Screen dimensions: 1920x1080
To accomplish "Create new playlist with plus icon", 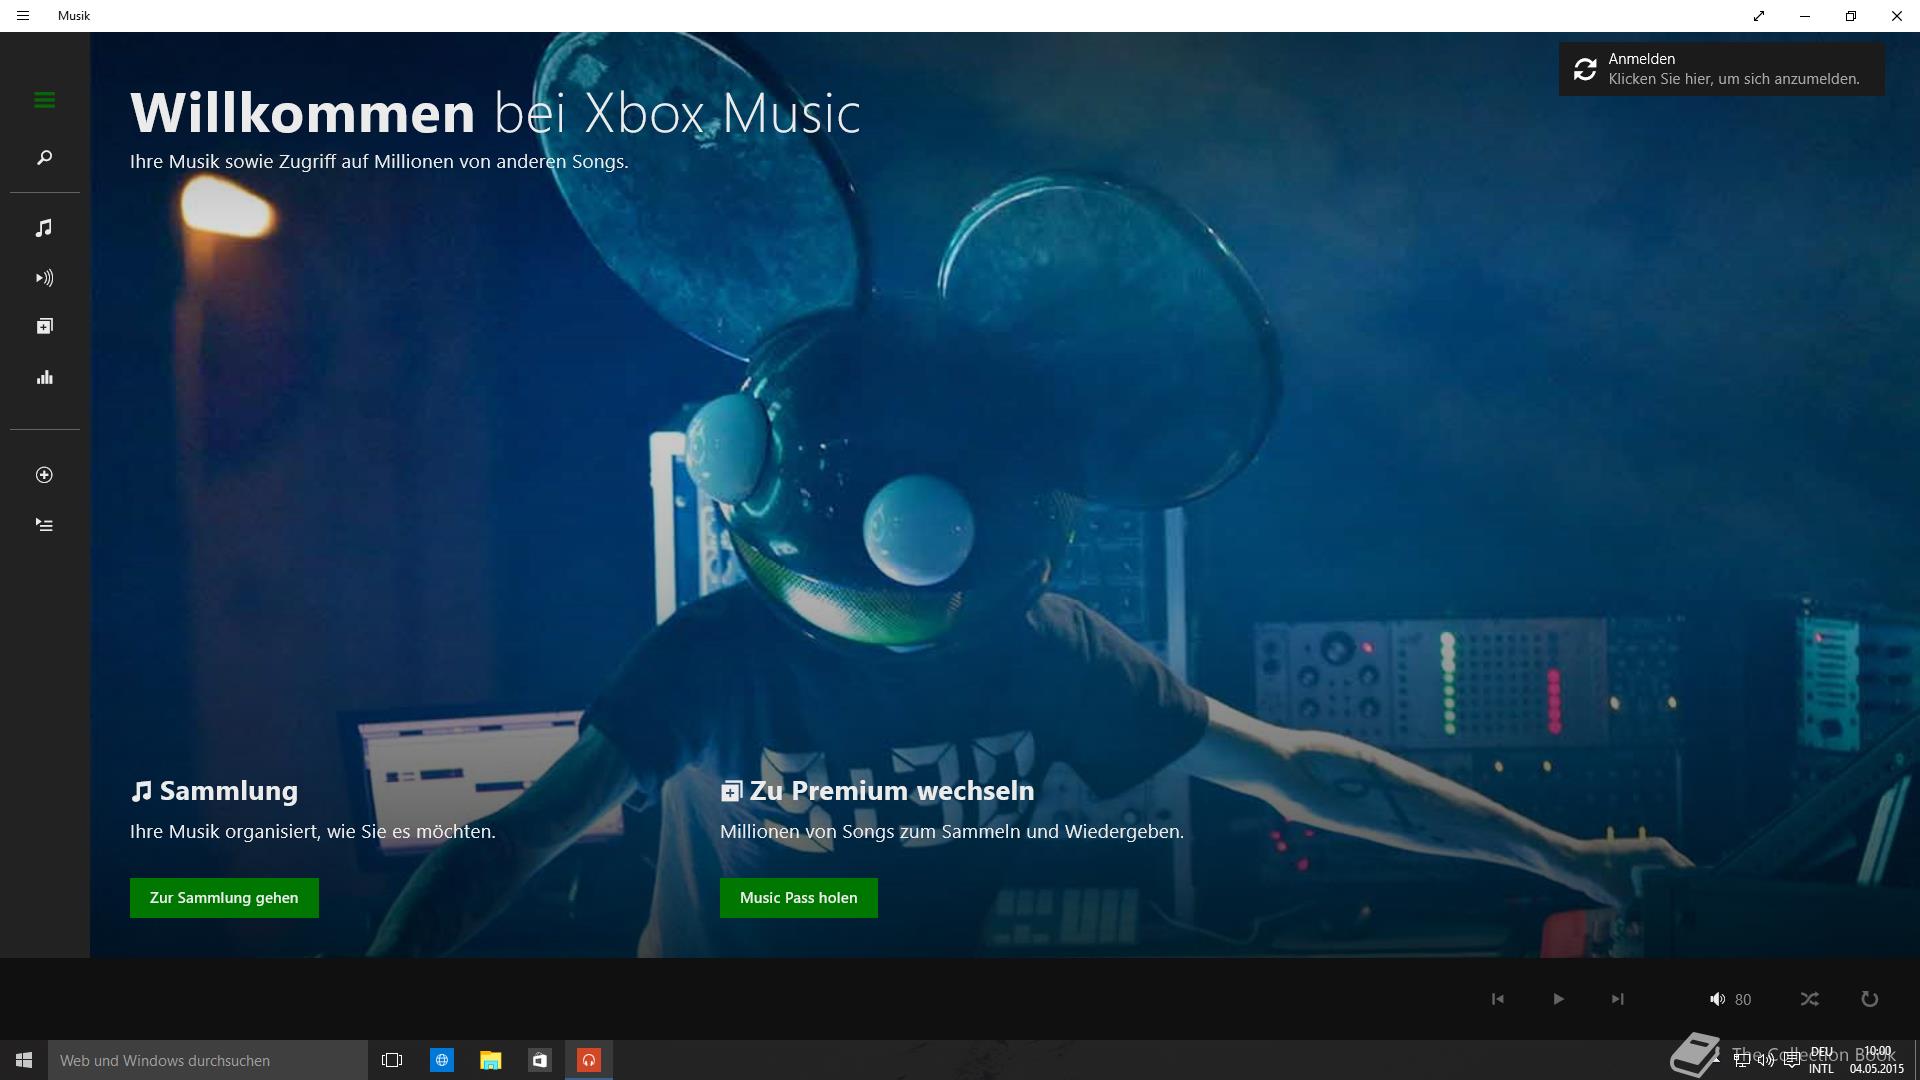I will [44, 475].
